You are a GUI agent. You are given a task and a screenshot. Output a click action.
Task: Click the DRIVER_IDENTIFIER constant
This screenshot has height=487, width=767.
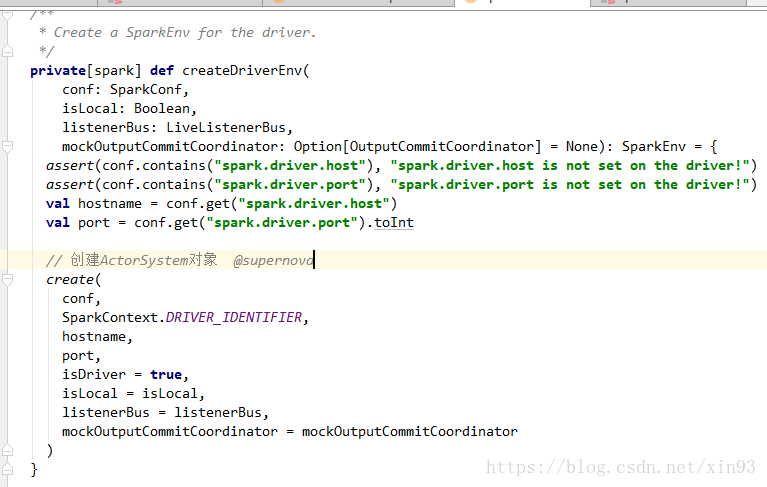(234, 318)
